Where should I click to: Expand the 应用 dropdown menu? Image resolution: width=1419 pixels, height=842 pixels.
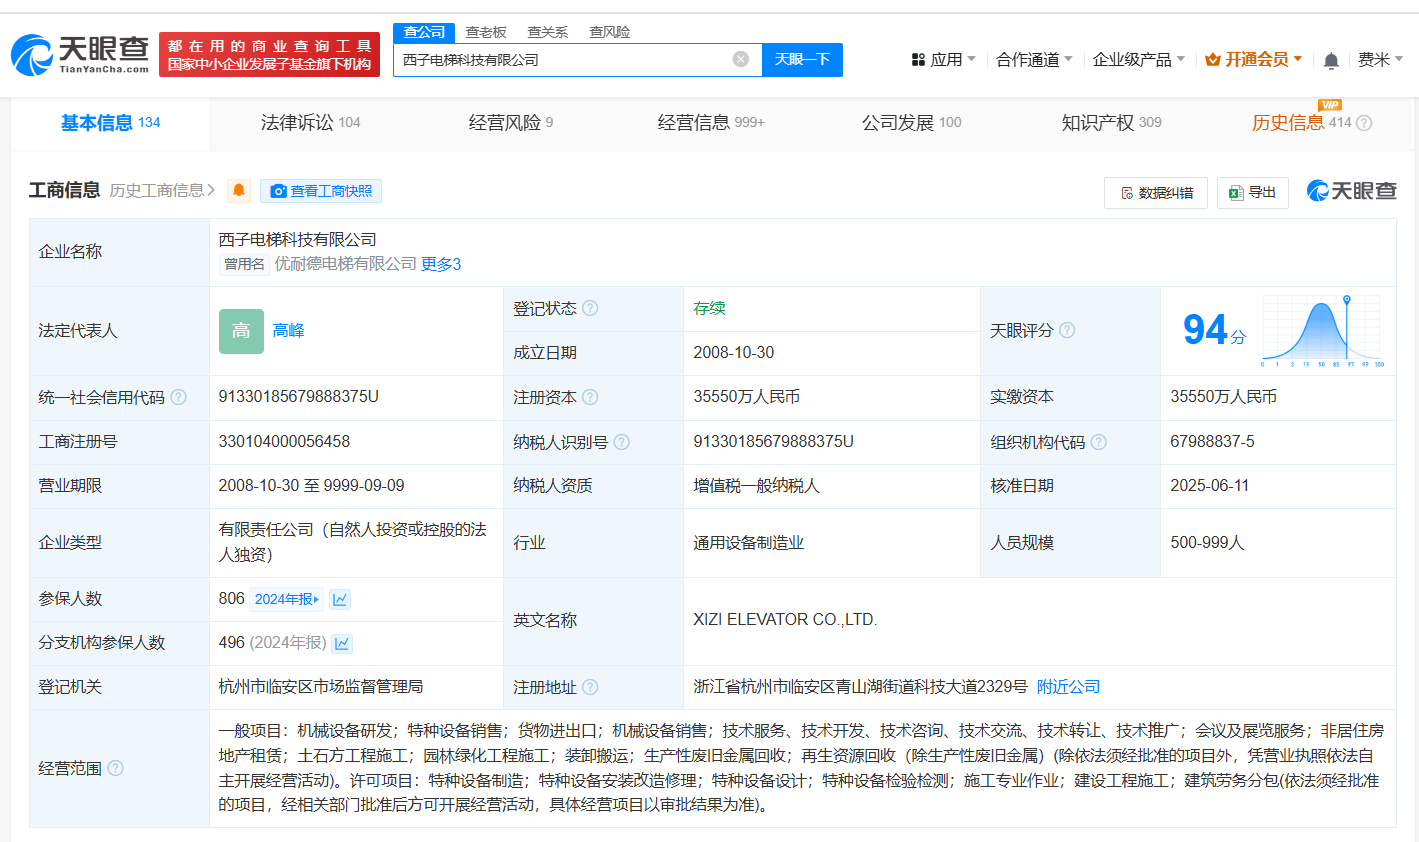tap(943, 60)
